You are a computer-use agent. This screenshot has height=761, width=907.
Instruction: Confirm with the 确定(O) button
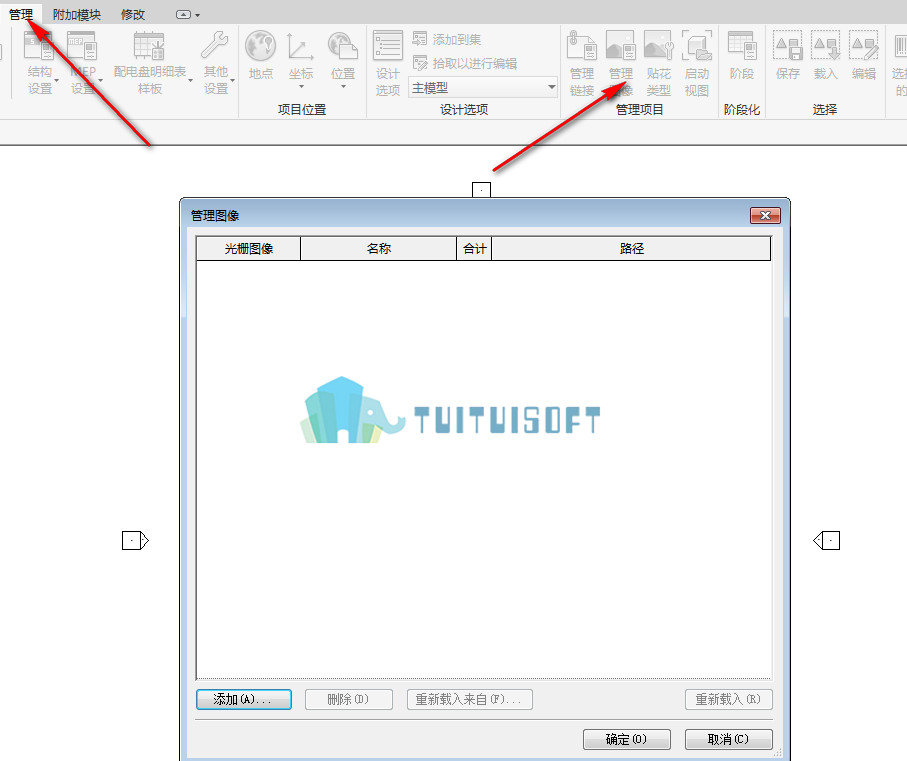click(626, 739)
